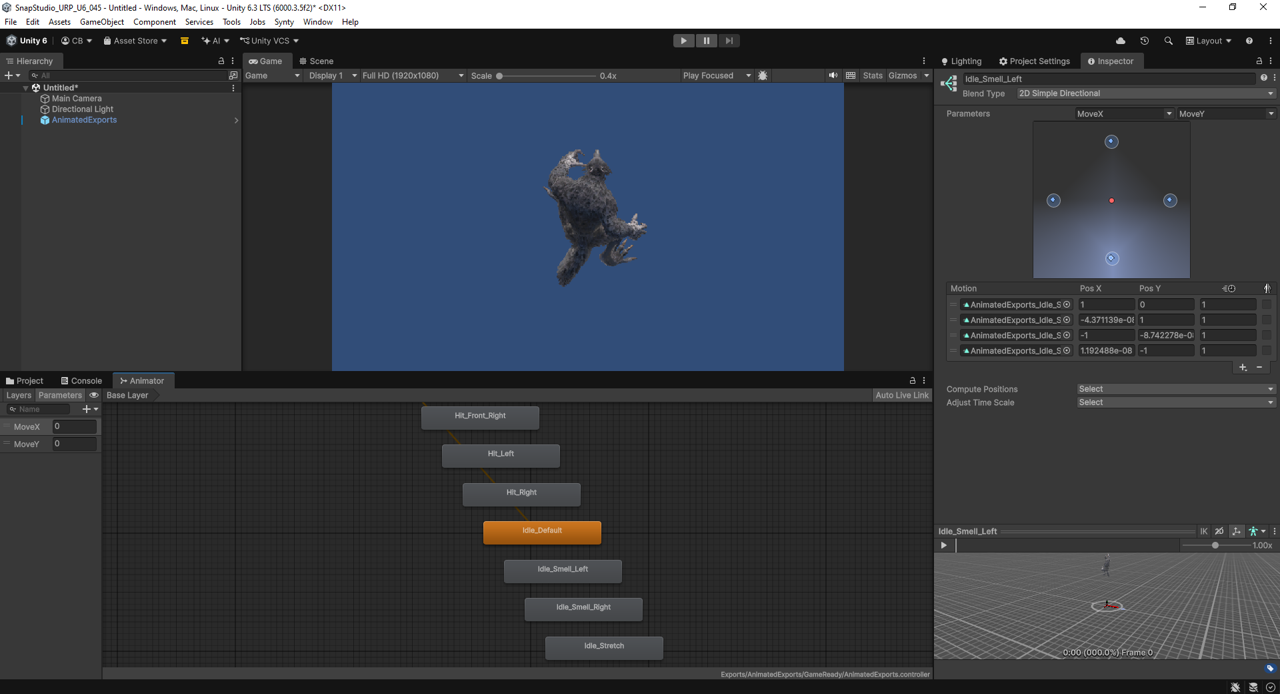Add Animator parameter with plus dropdown

tap(90, 409)
